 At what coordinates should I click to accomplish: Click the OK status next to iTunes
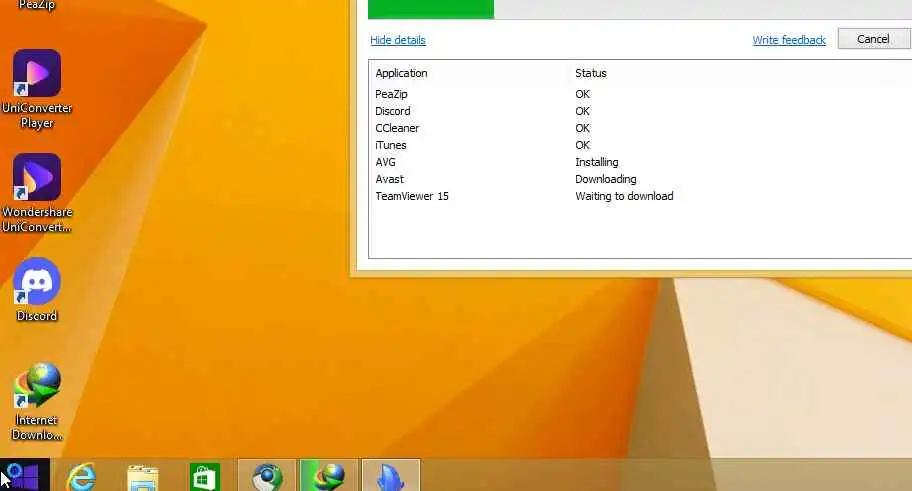[x=582, y=145]
